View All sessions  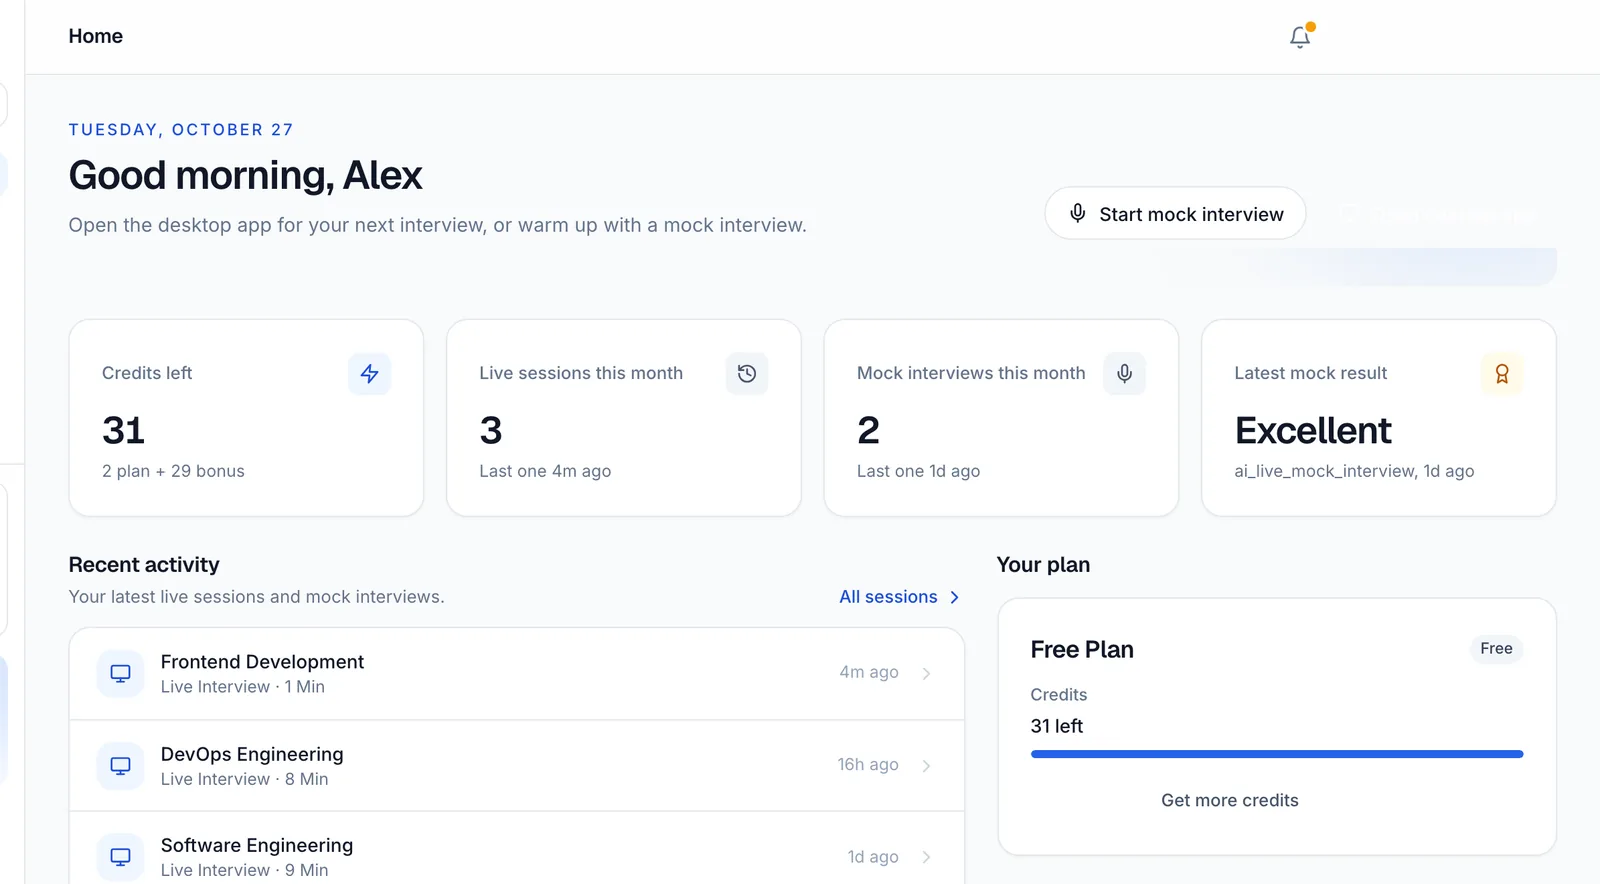(x=899, y=597)
